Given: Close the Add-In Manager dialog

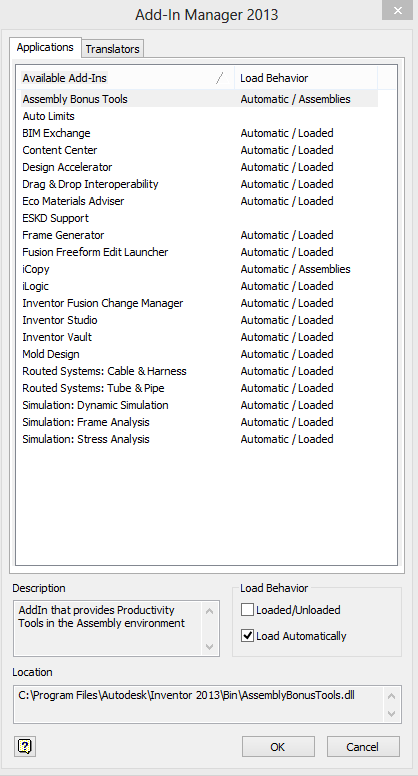Looking at the screenshot, I should [397, 10].
